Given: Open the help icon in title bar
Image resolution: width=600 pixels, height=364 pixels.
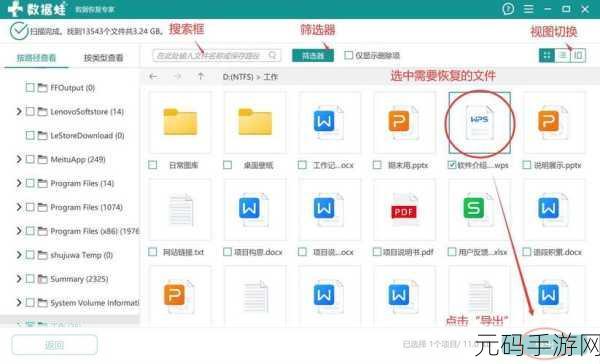Looking at the screenshot, I should click(508, 8).
